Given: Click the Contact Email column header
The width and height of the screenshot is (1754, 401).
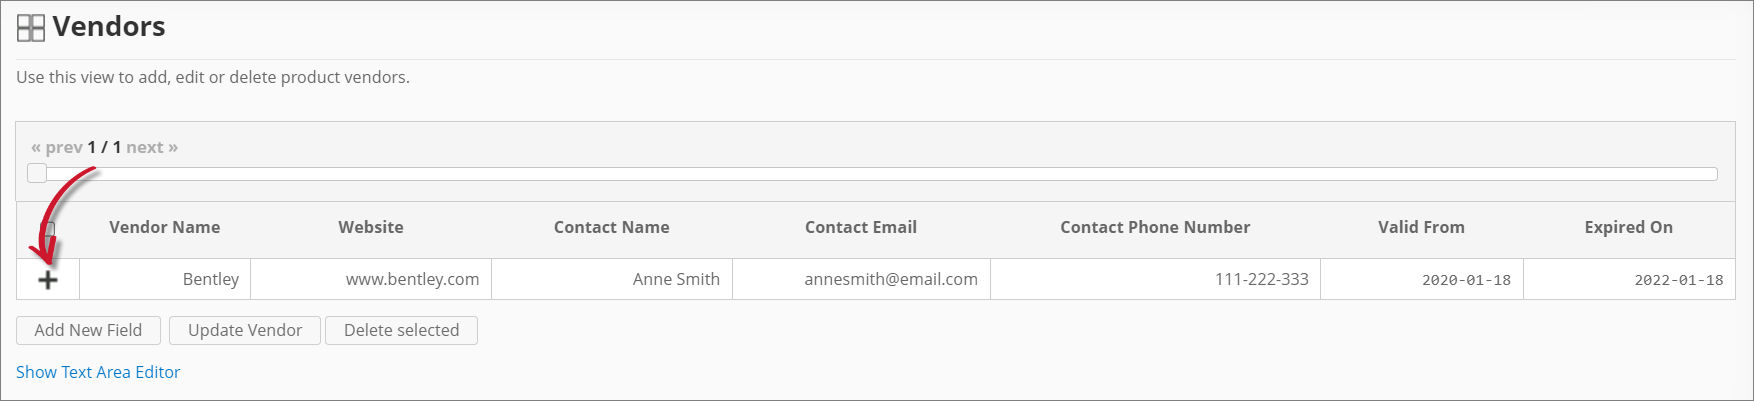Looking at the screenshot, I should pyautogui.click(x=860, y=227).
